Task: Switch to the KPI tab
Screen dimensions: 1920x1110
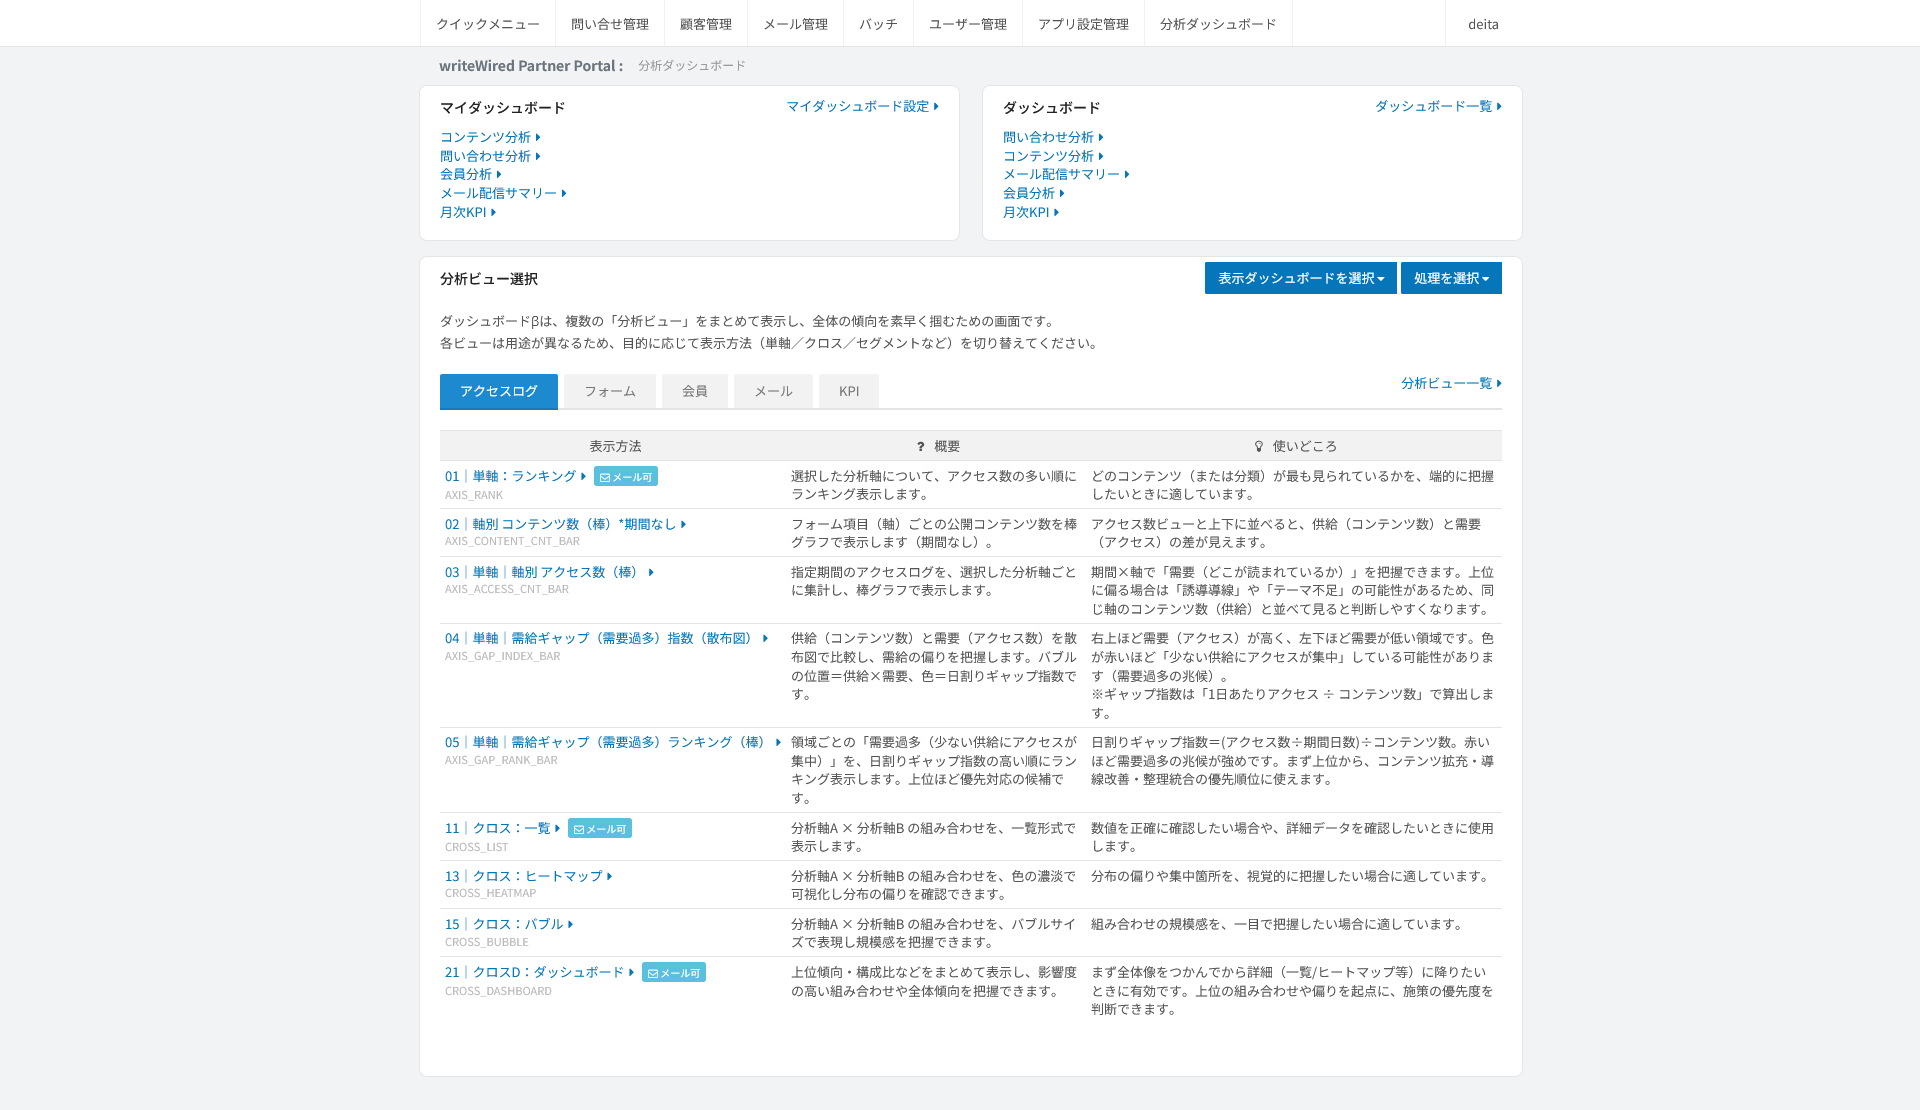Action: point(849,391)
